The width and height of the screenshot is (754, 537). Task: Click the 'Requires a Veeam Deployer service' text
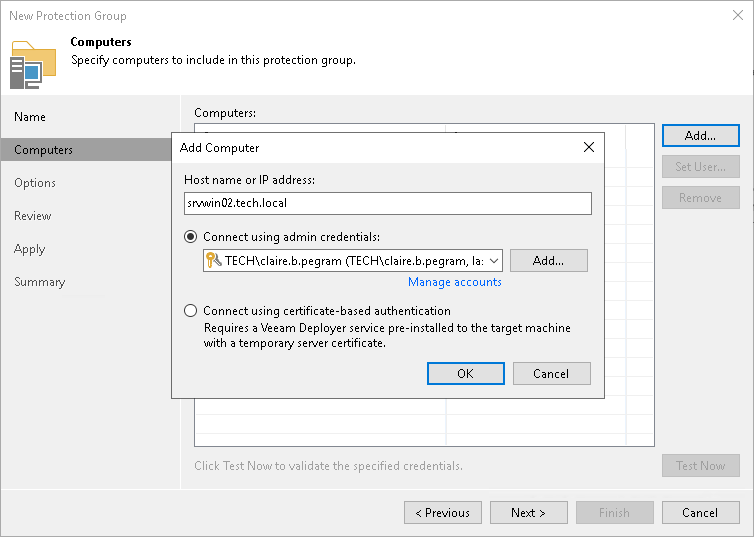pyautogui.click(x=387, y=335)
